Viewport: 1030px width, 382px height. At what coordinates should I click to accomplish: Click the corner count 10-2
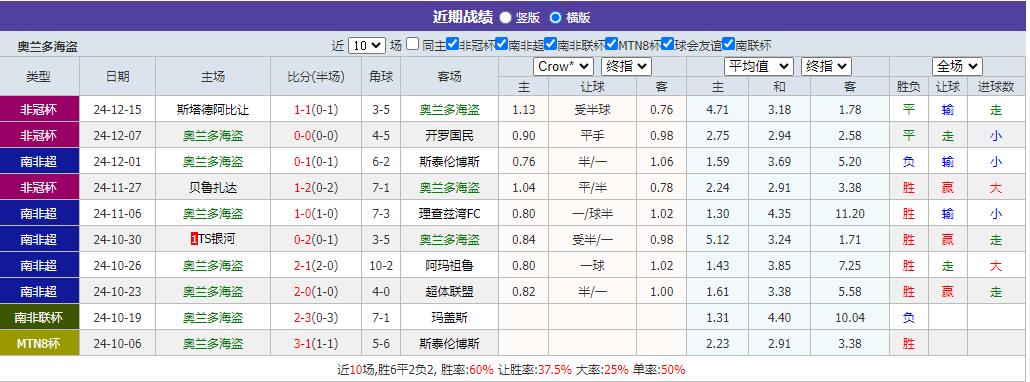click(381, 265)
